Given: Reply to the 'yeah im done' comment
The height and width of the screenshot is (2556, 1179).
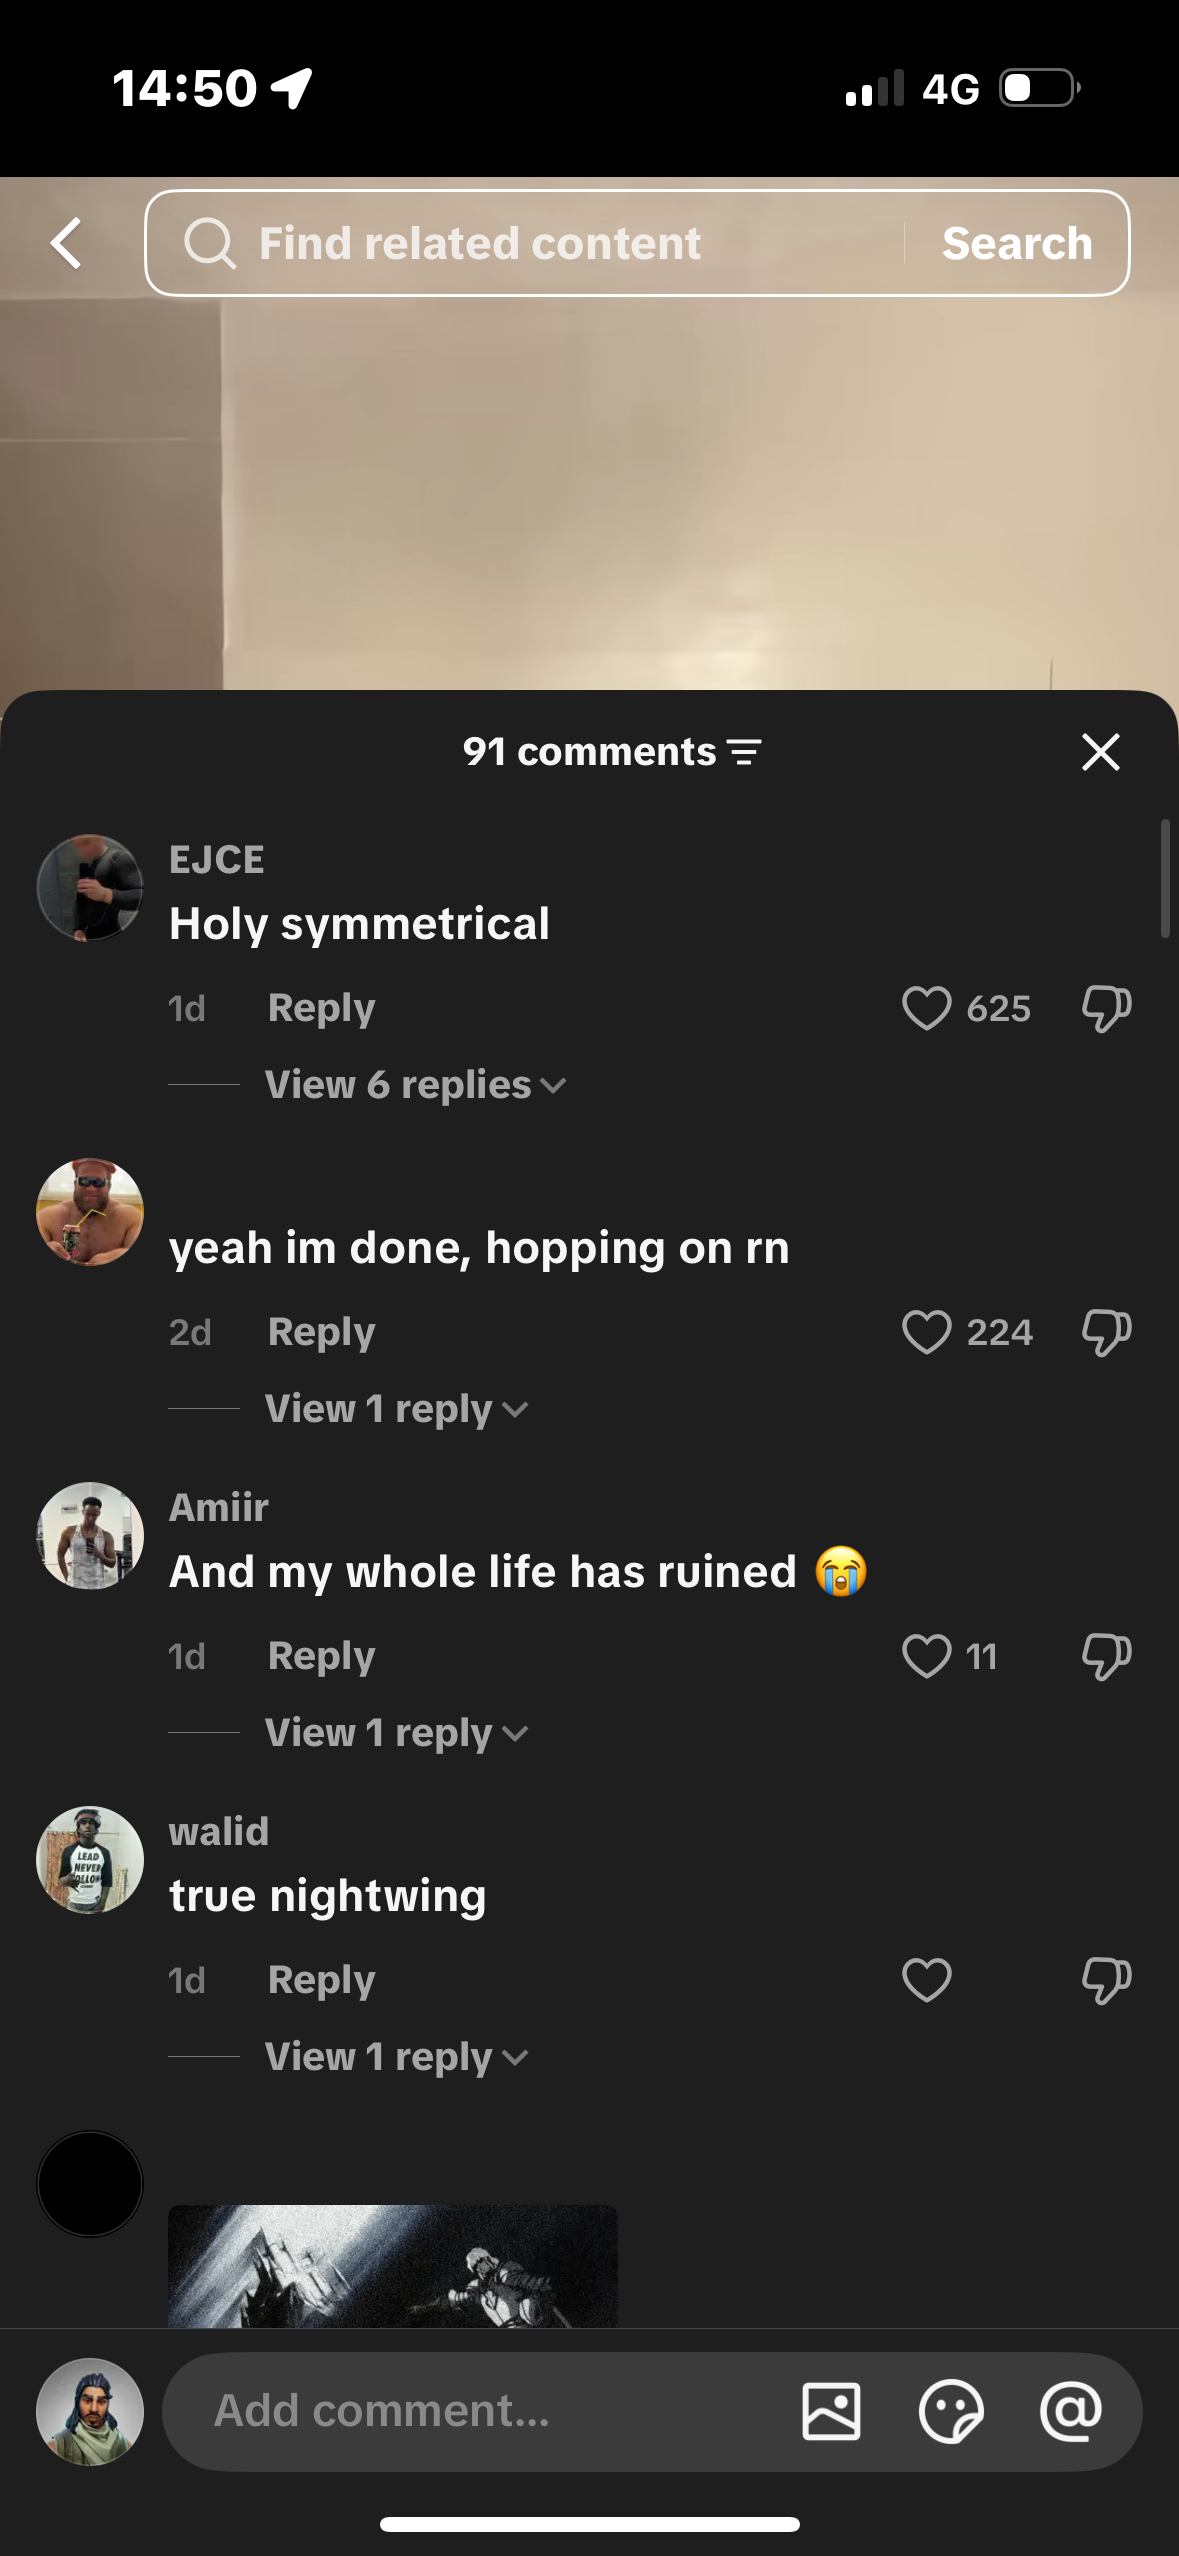Looking at the screenshot, I should coord(321,1332).
